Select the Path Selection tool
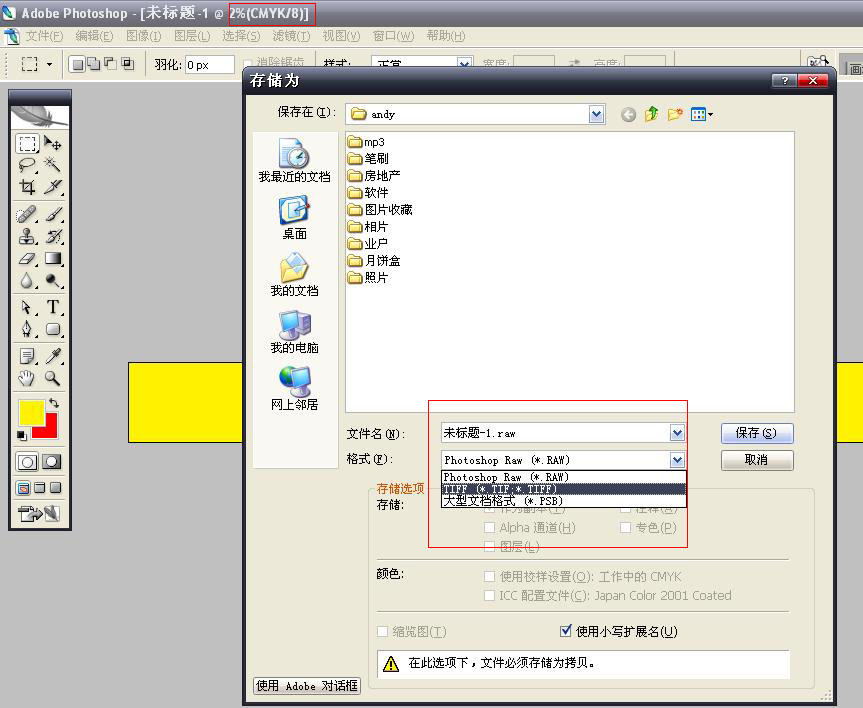Image resolution: width=863 pixels, height=708 pixels. point(27,307)
